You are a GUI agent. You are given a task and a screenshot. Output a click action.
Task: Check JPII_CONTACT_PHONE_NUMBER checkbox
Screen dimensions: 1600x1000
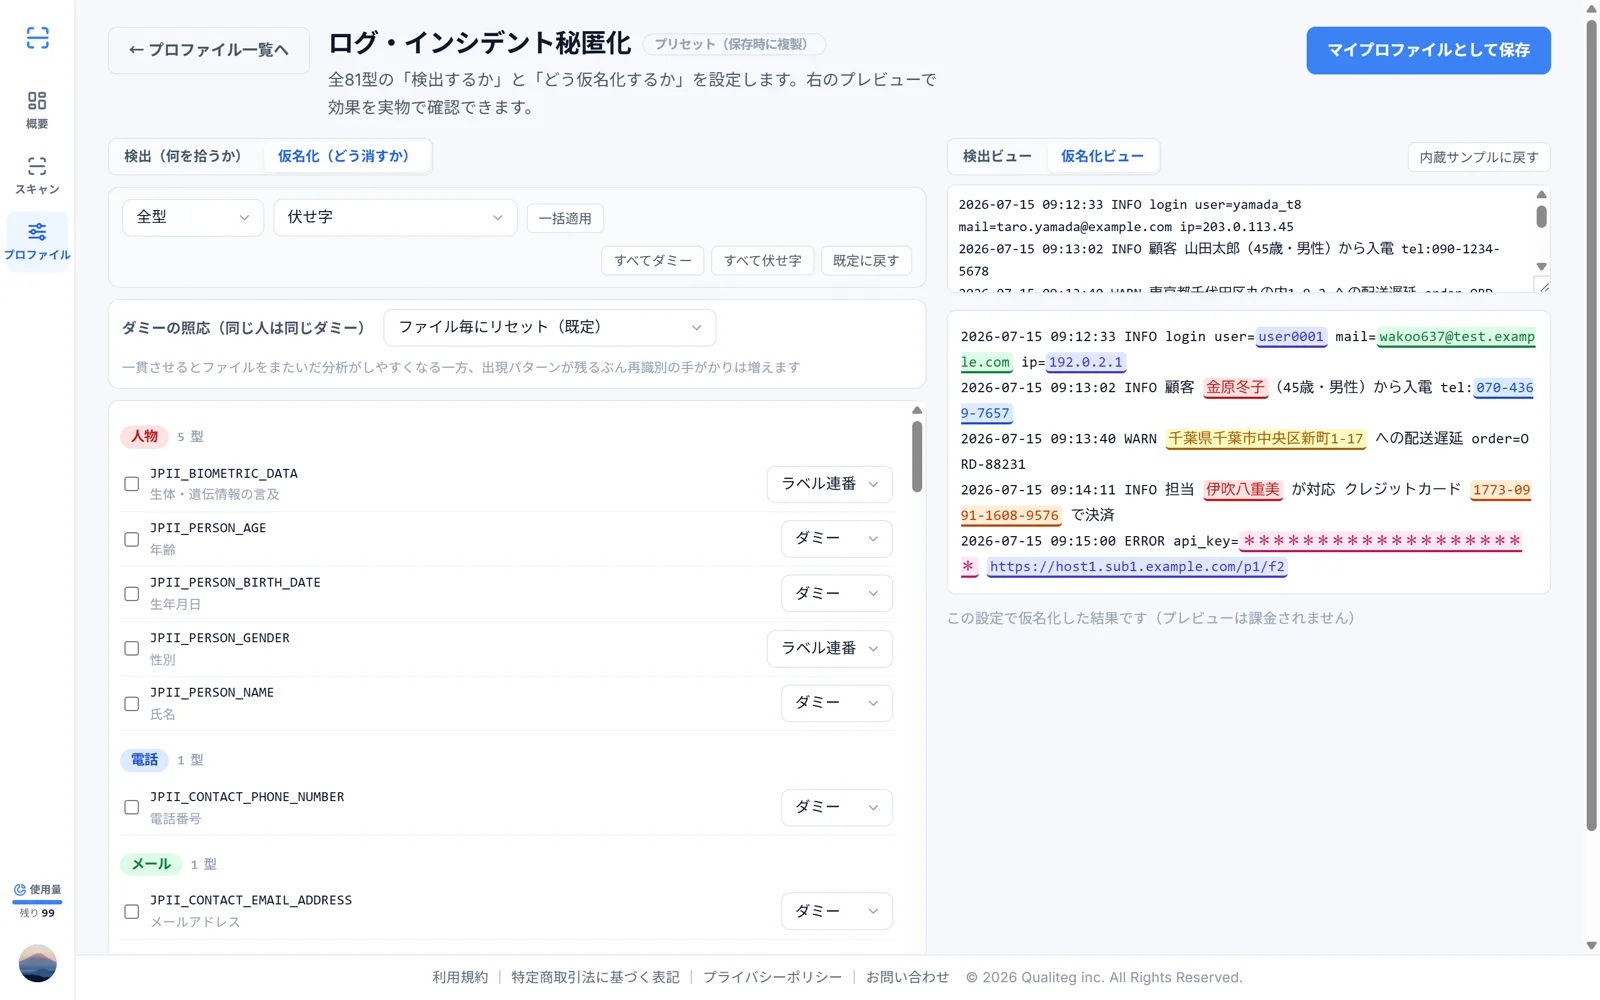pyautogui.click(x=131, y=807)
